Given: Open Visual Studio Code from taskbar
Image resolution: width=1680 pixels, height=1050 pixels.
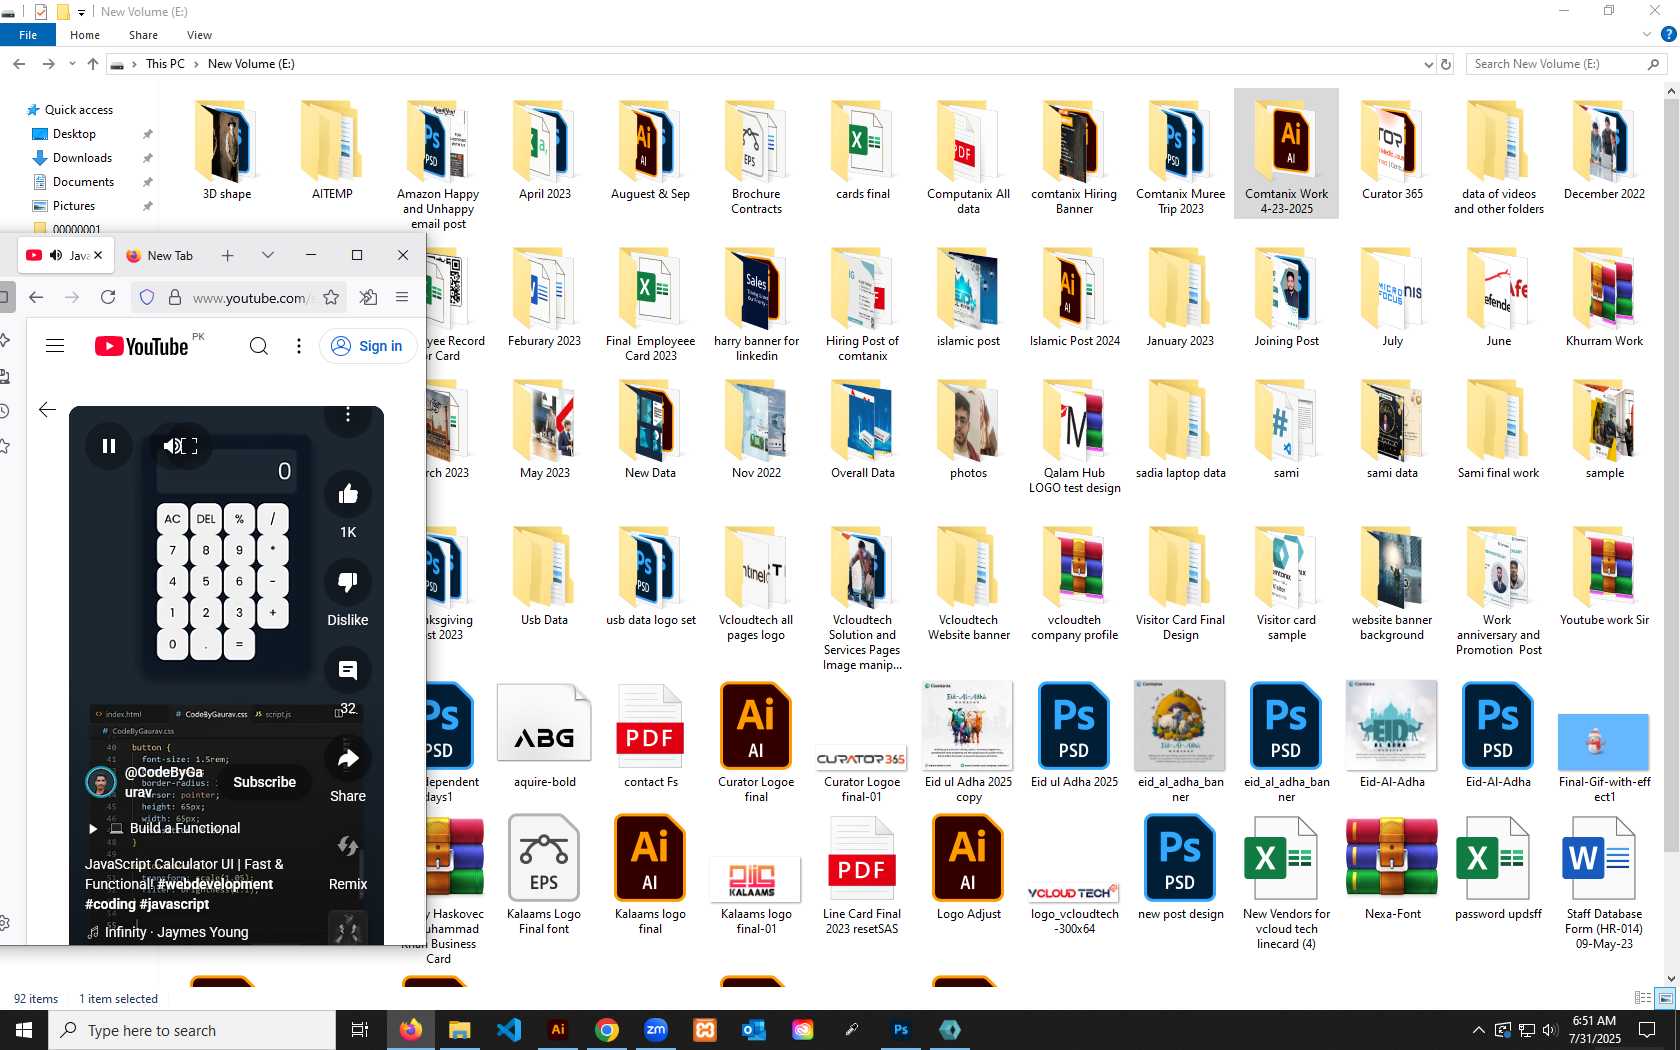Looking at the screenshot, I should tap(509, 1030).
